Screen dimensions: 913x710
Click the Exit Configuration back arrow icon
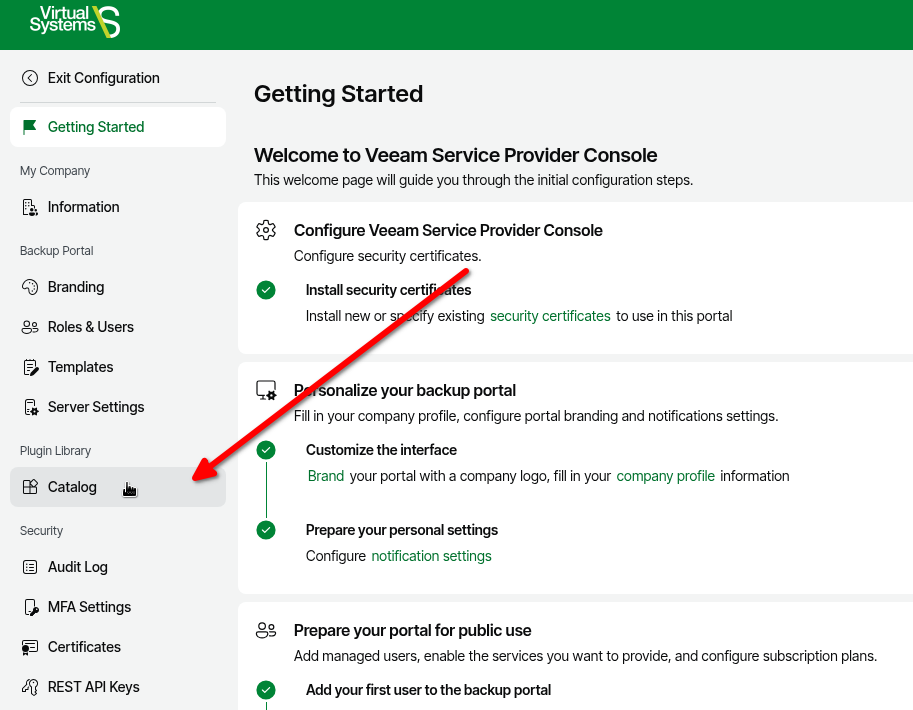pyautogui.click(x=30, y=78)
